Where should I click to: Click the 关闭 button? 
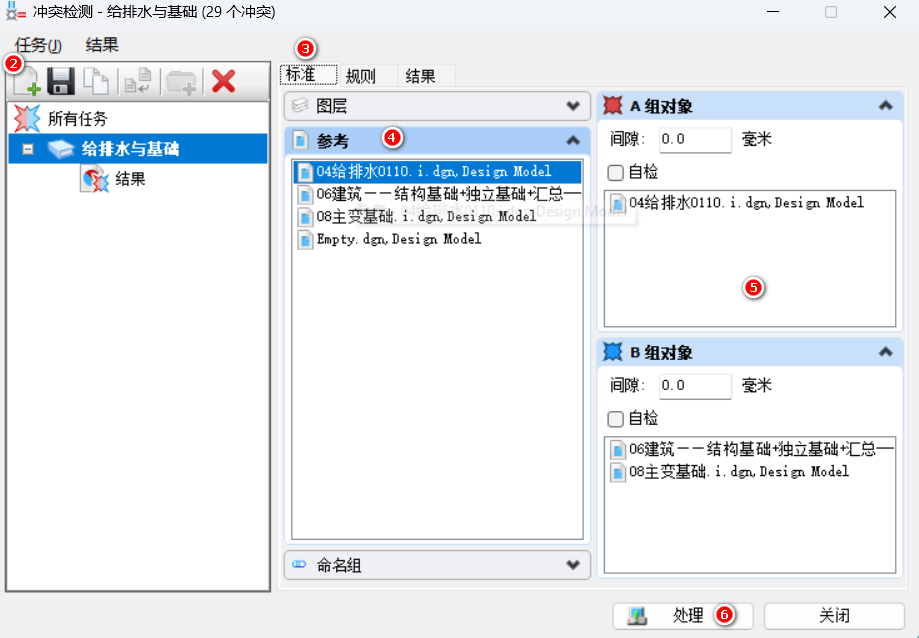pyautogui.click(x=834, y=615)
